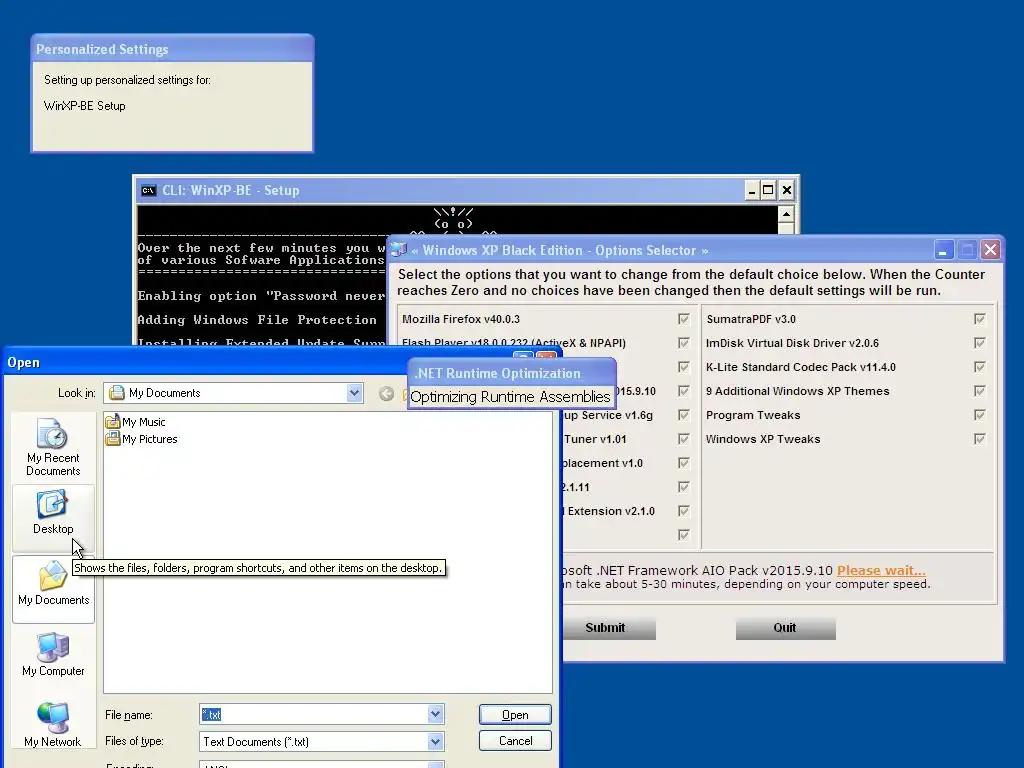The height and width of the screenshot is (768, 1024).
Task: Click the Open button in dialog
Action: click(515, 714)
